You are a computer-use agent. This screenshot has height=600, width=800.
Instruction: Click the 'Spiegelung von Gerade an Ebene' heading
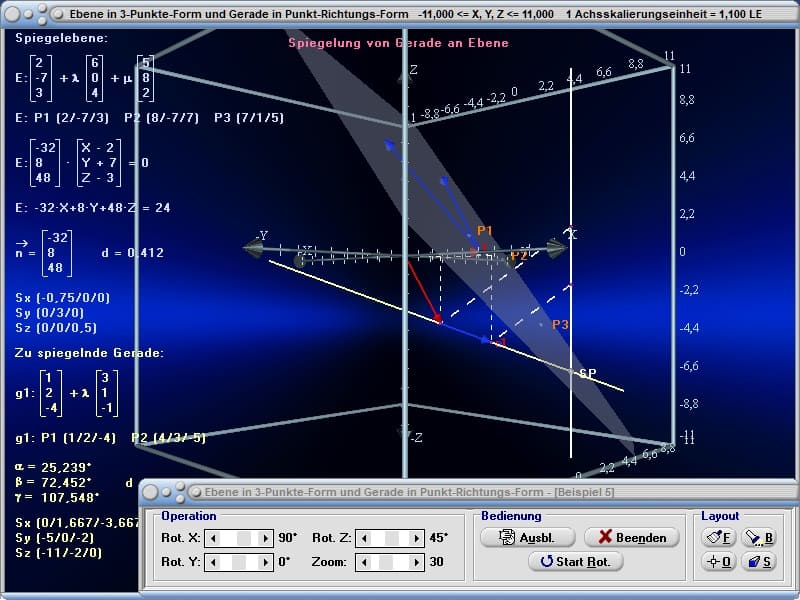pyautogui.click(x=398, y=43)
